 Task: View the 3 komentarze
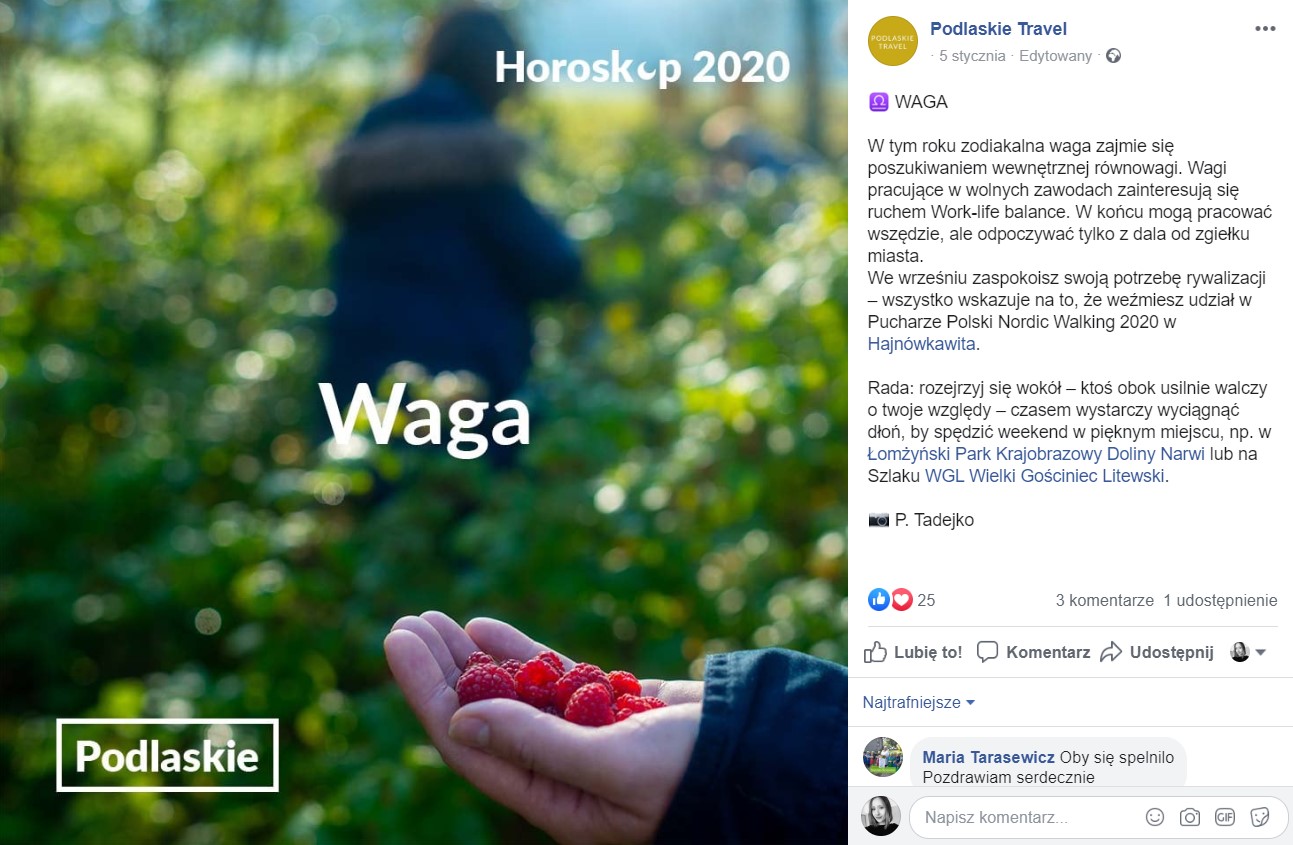coord(1105,600)
